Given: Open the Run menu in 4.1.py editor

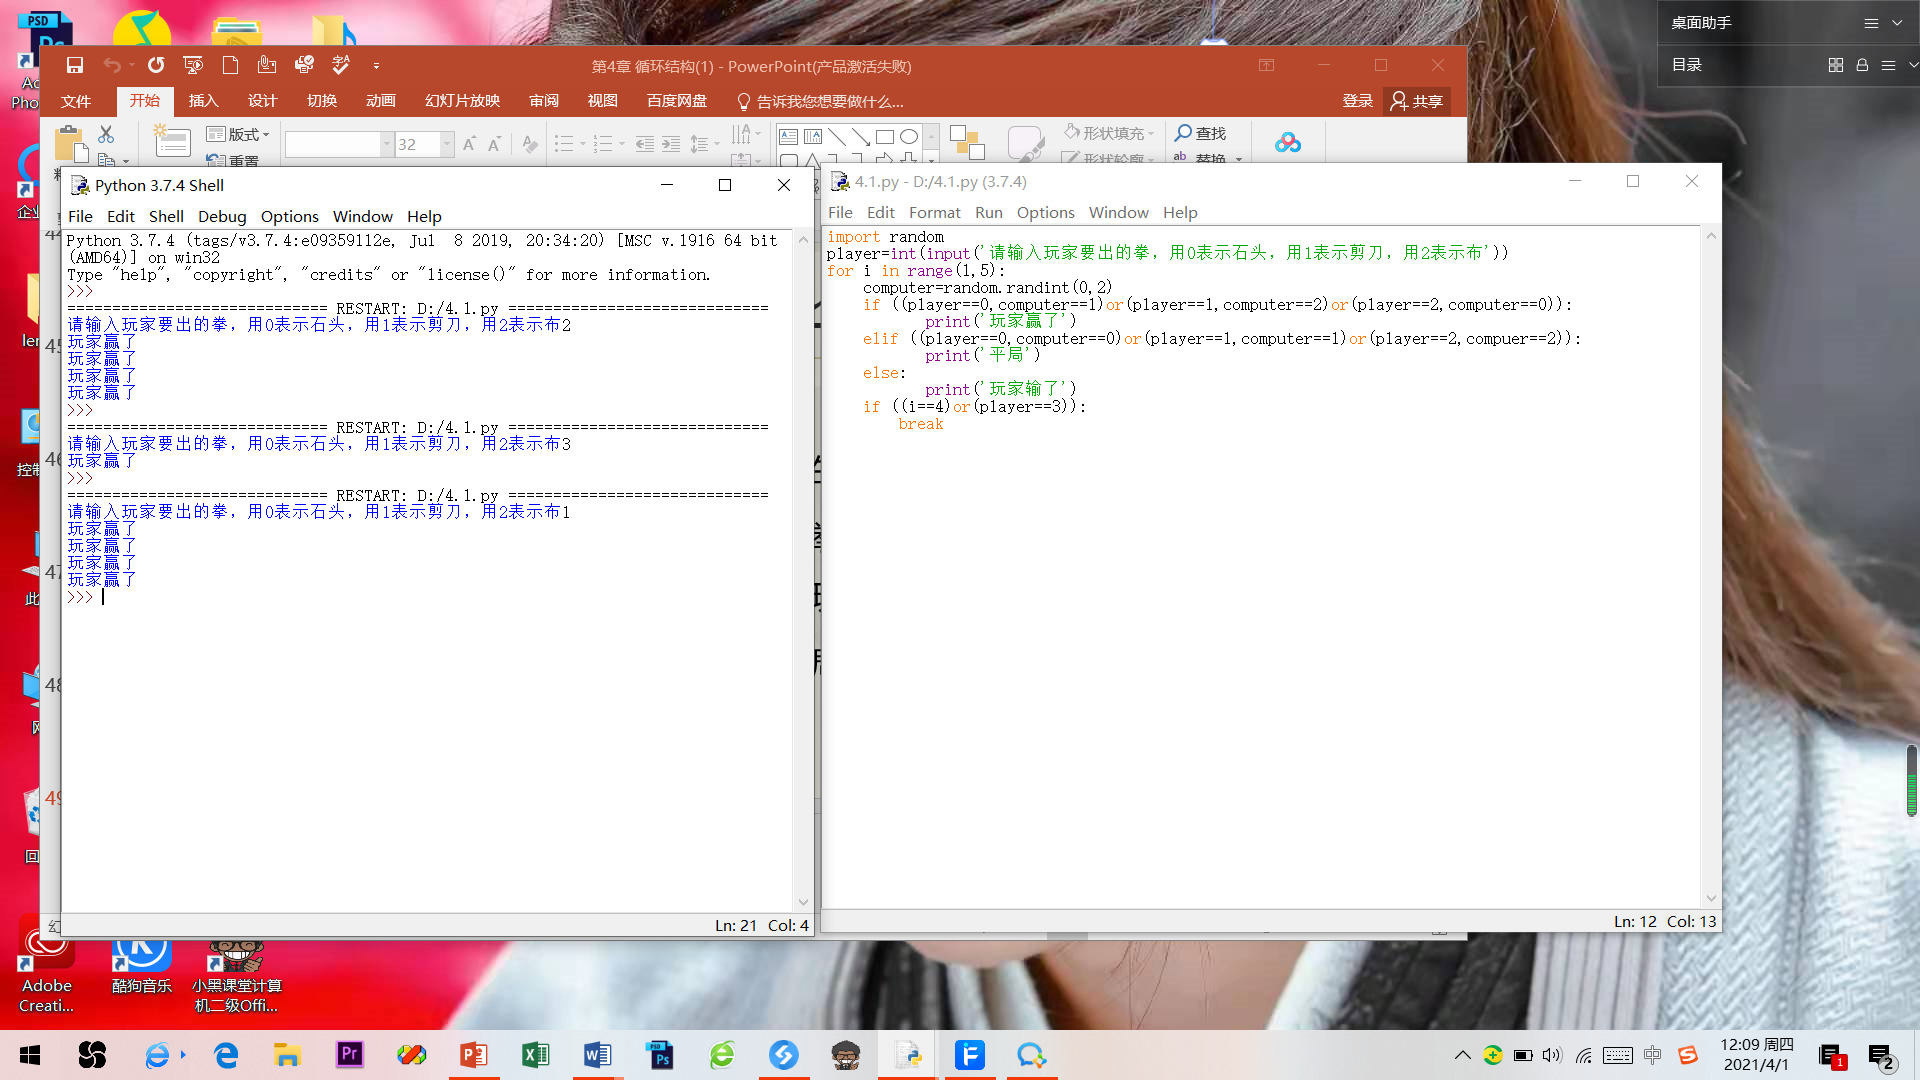Looking at the screenshot, I should coord(988,212).
